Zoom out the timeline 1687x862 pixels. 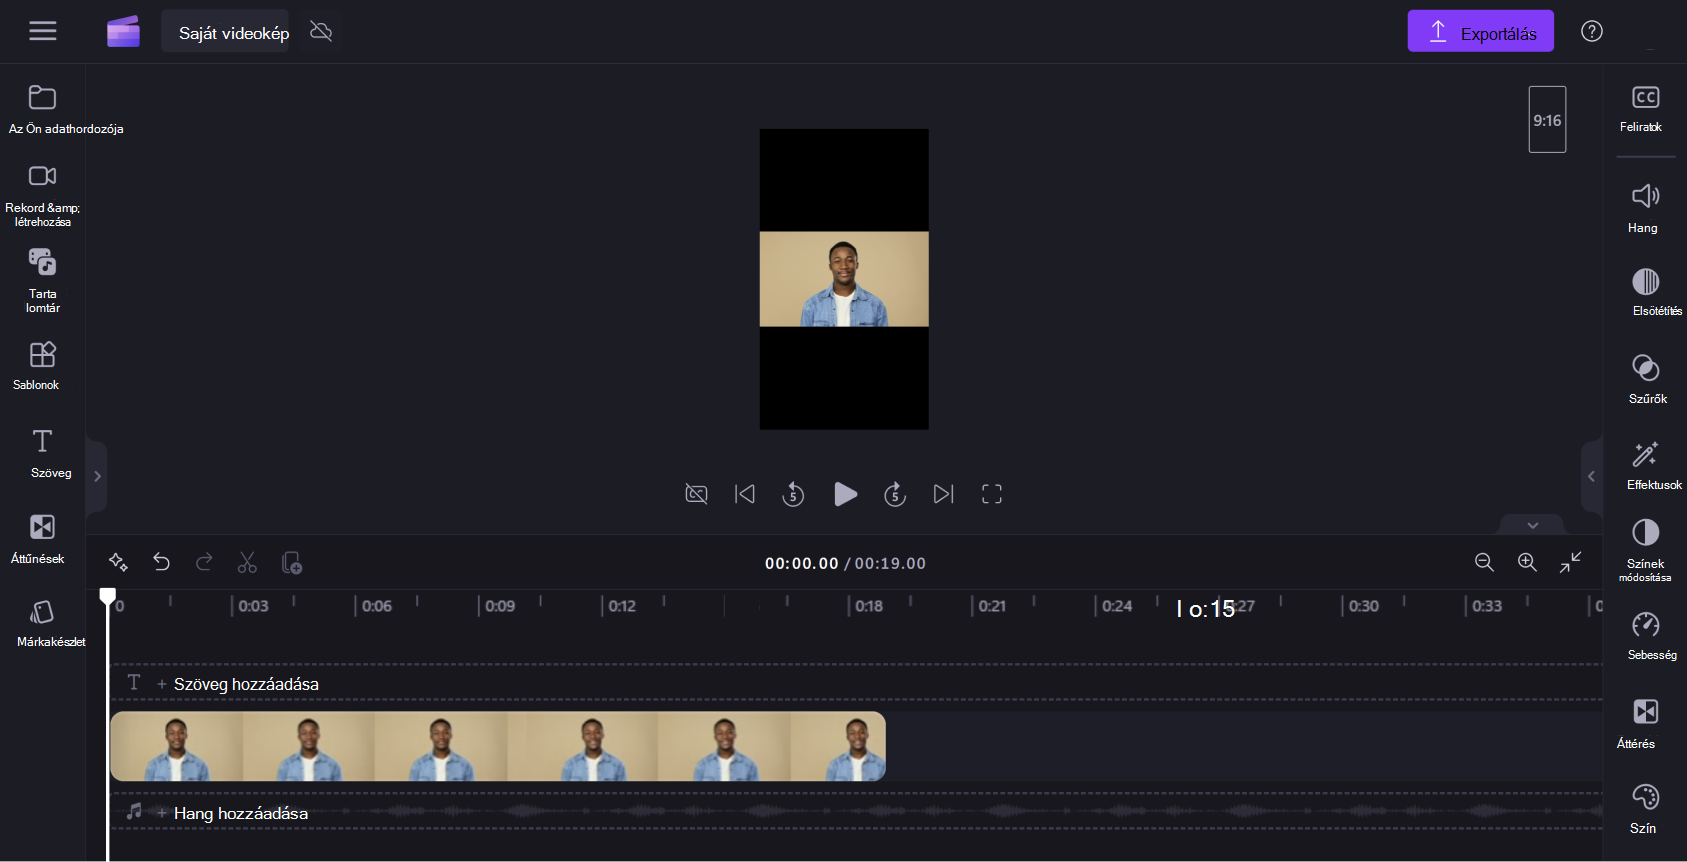point(1484,562)
